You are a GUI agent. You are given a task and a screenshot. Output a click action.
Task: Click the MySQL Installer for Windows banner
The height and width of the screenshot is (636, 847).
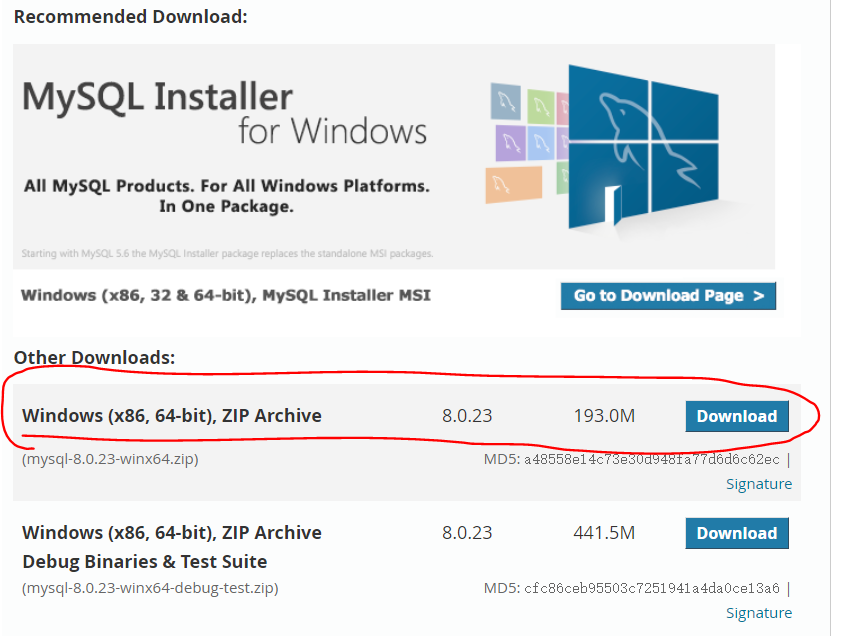point(394,157)
